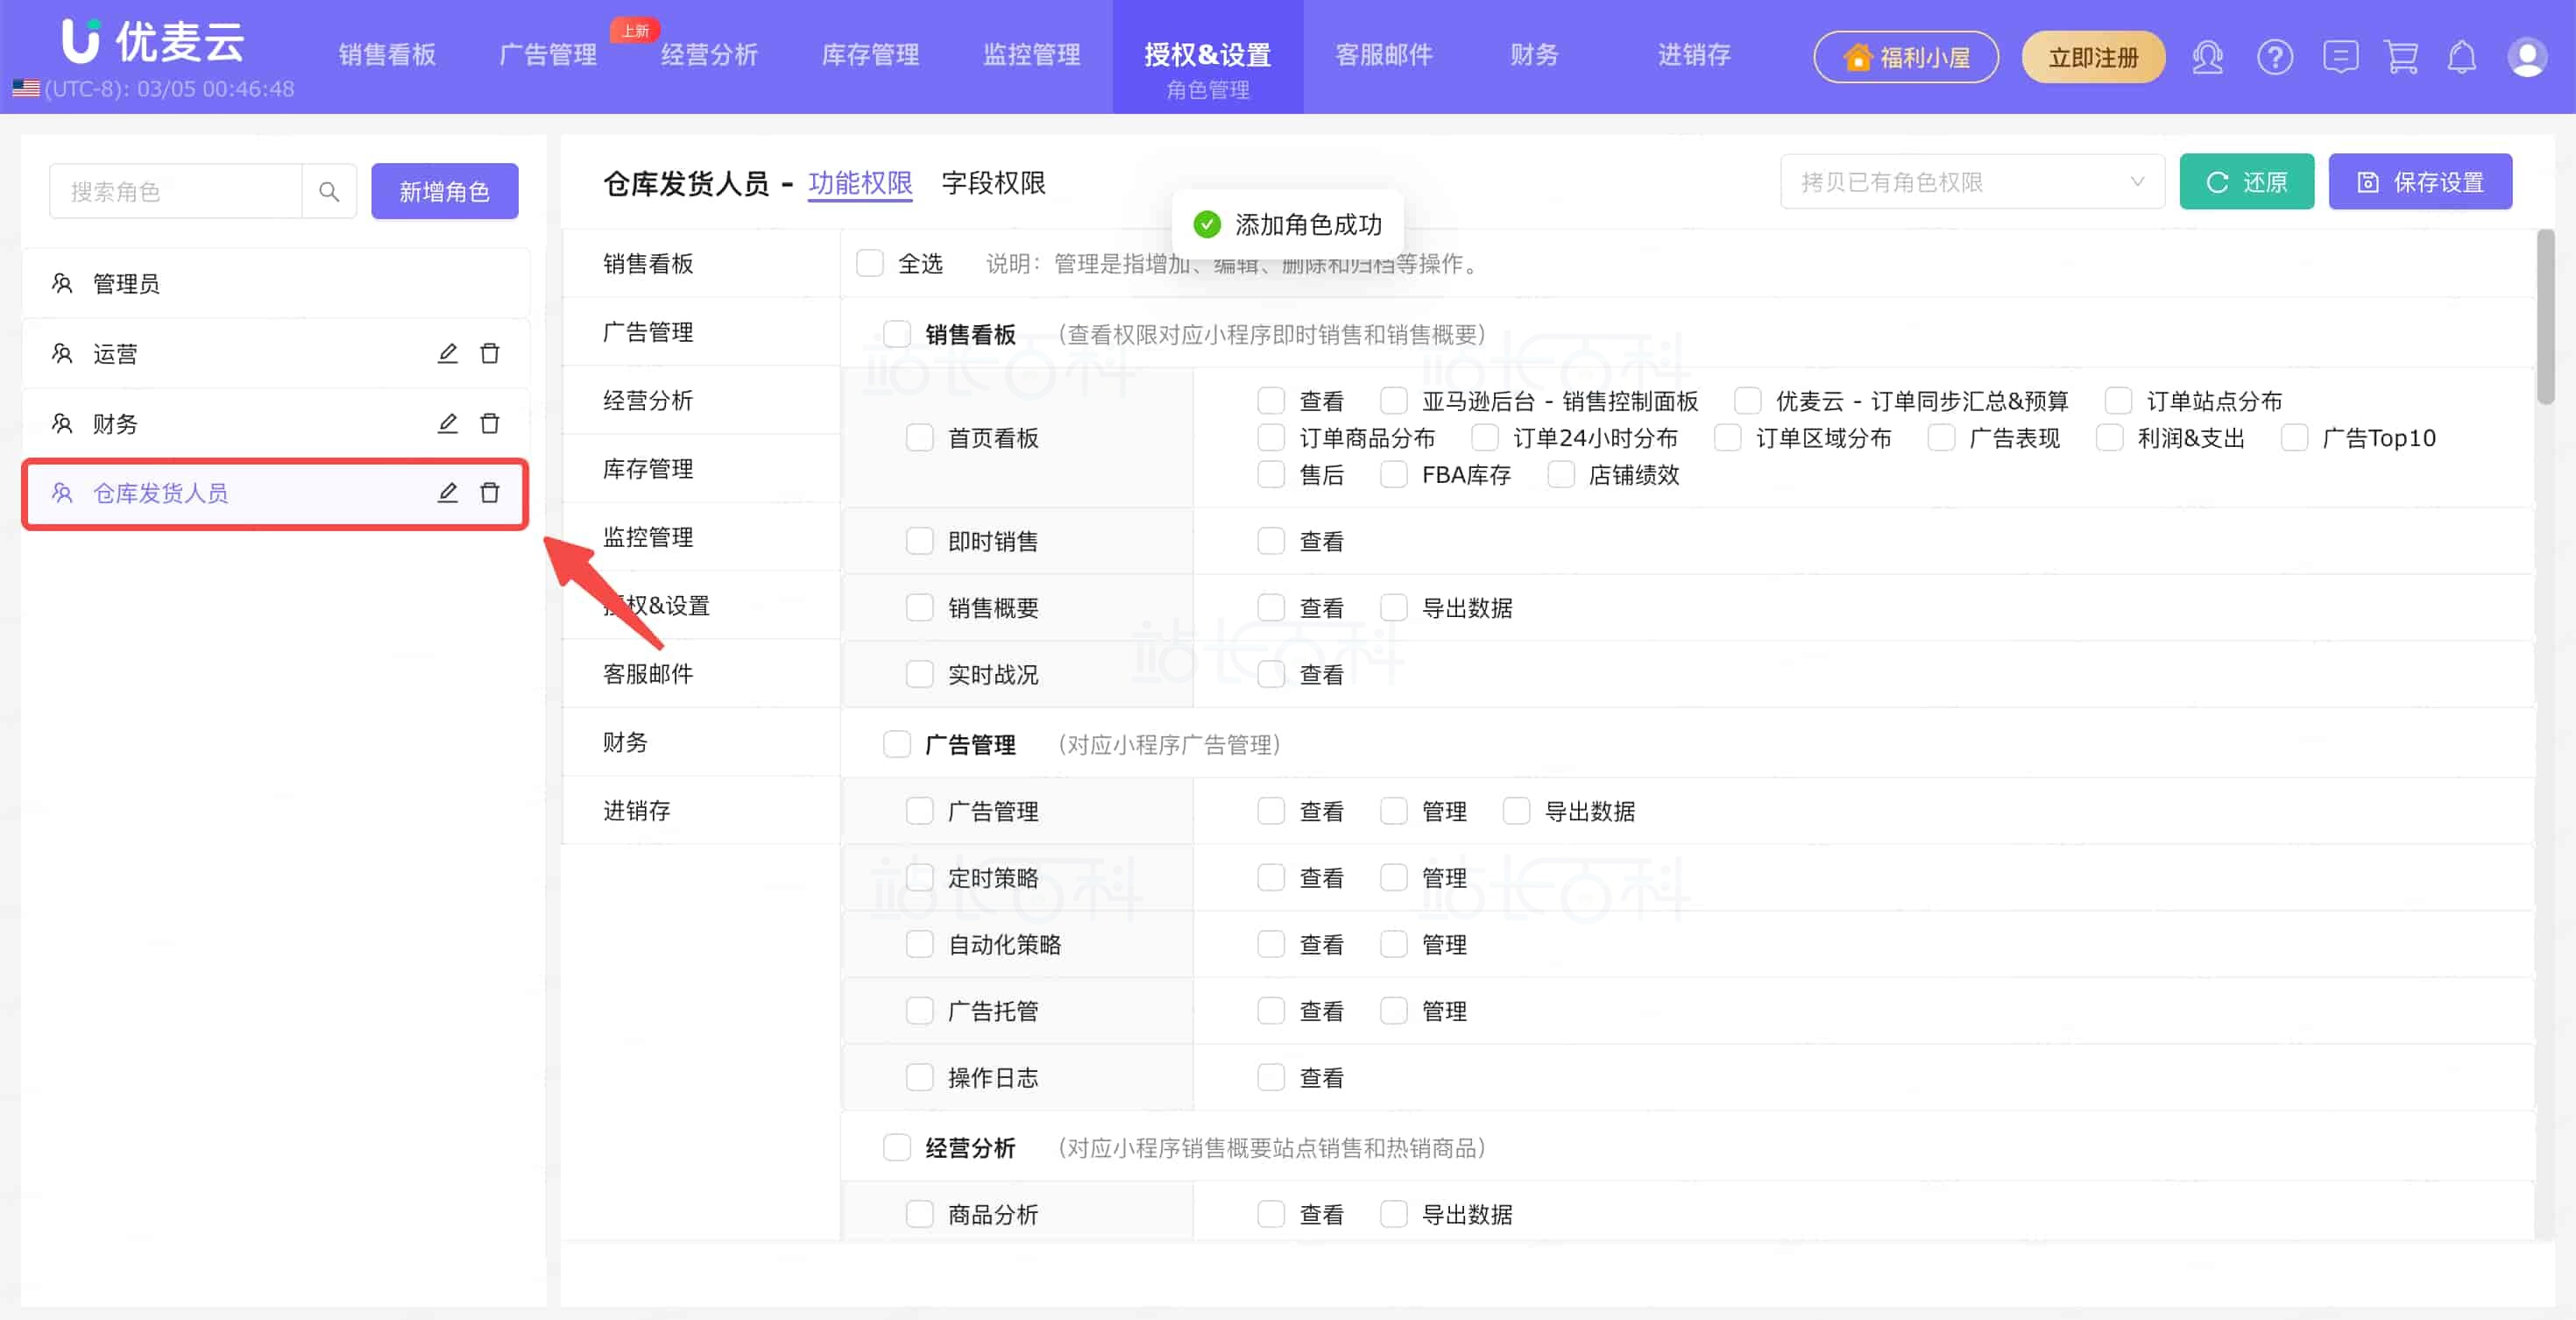This screenshot has width=2576, height=1320.
Task: Check 导出数据 for 销售概要 row
Action: (1393, 608)
